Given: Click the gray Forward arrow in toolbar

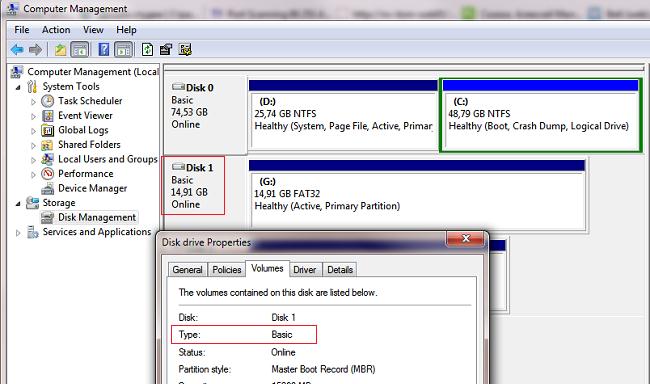Looking at the screenshot, I should tap(35, 50).
